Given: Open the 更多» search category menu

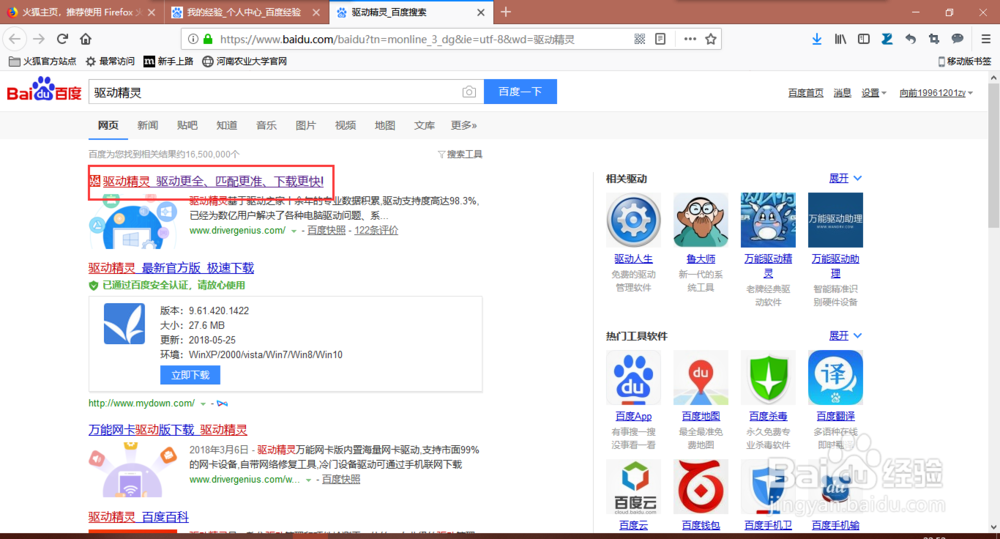Looking at the screenshot, I should click(464, 126).
